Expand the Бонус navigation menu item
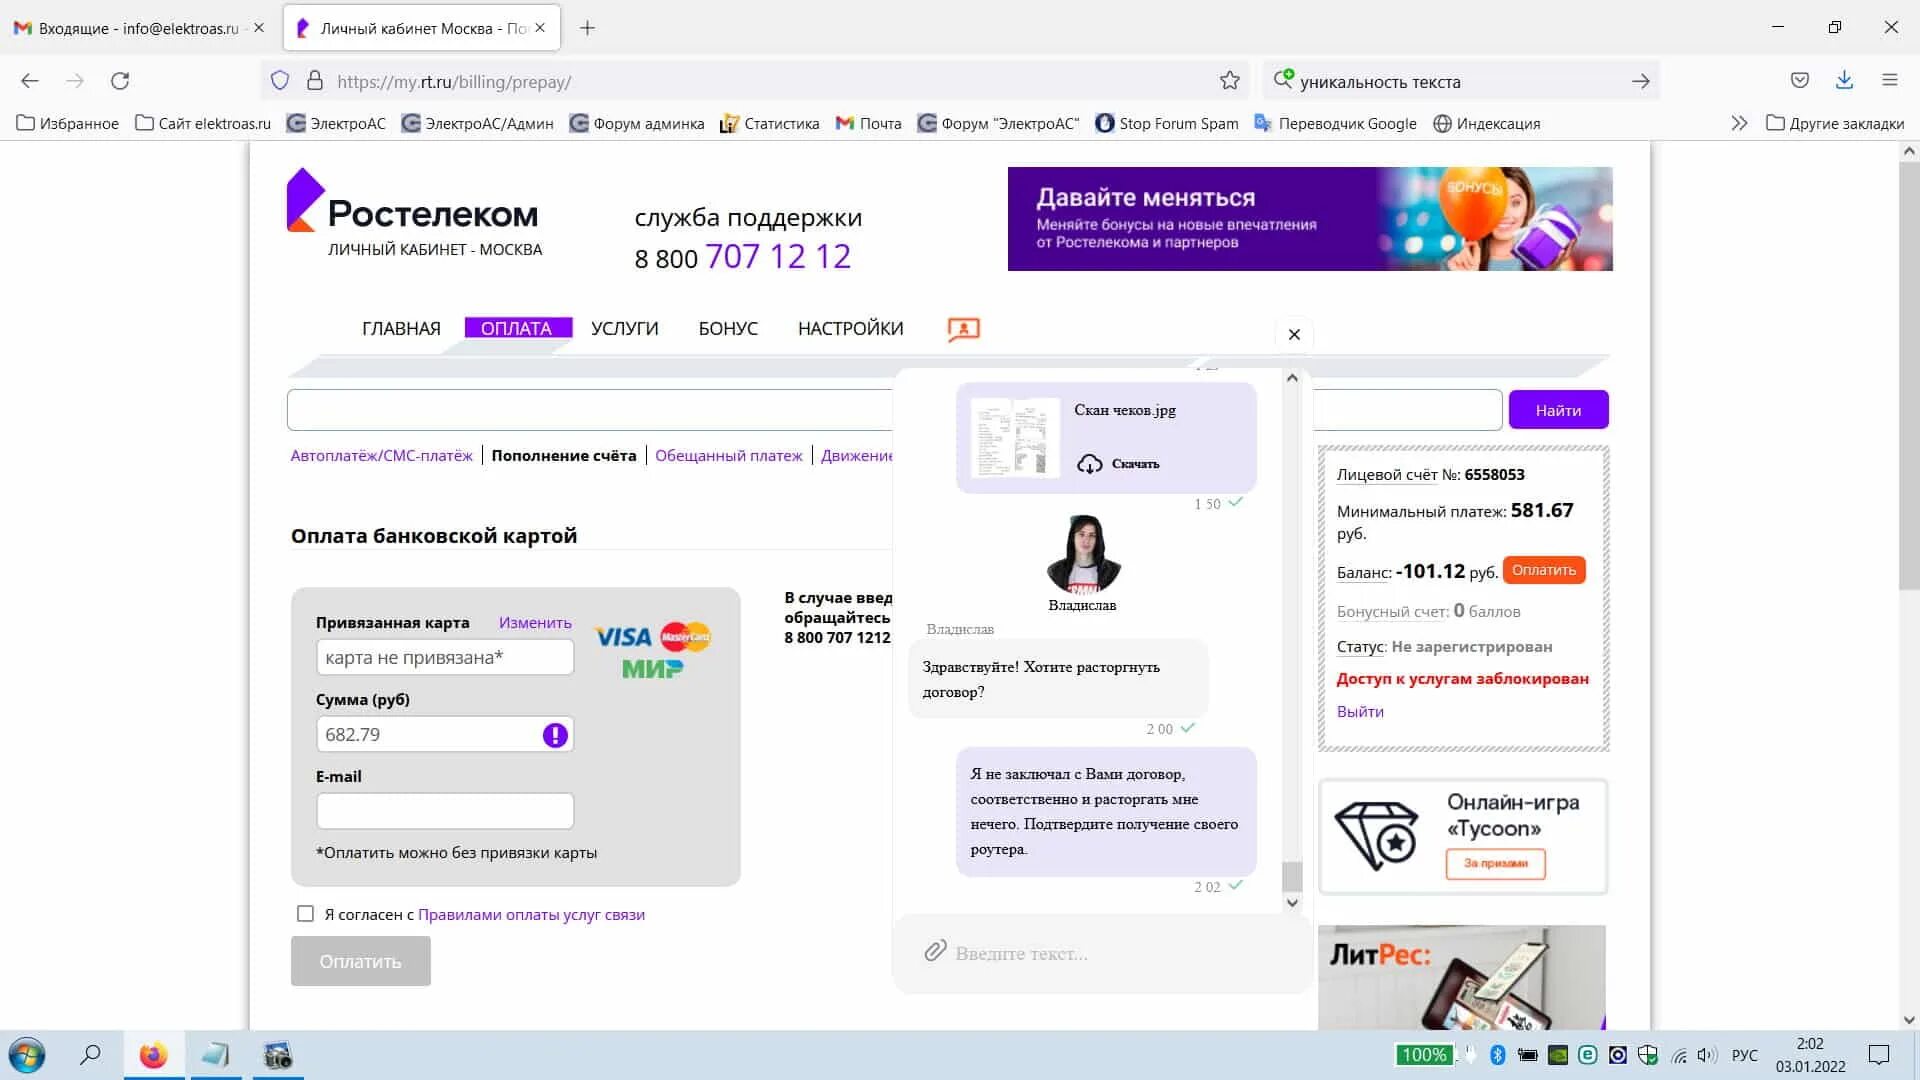Viewport: 1920px width, 1080px height. 729,327
